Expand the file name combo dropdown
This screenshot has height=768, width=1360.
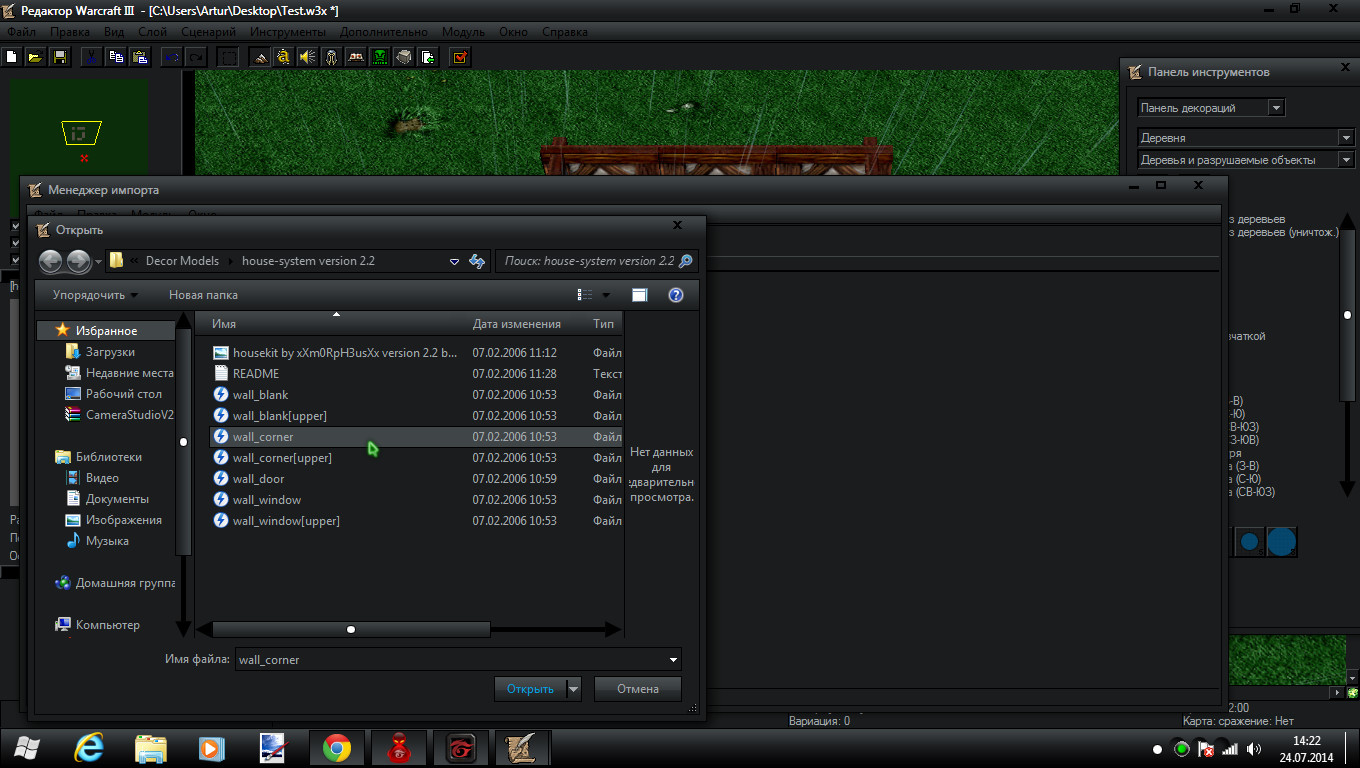(673, 660)
